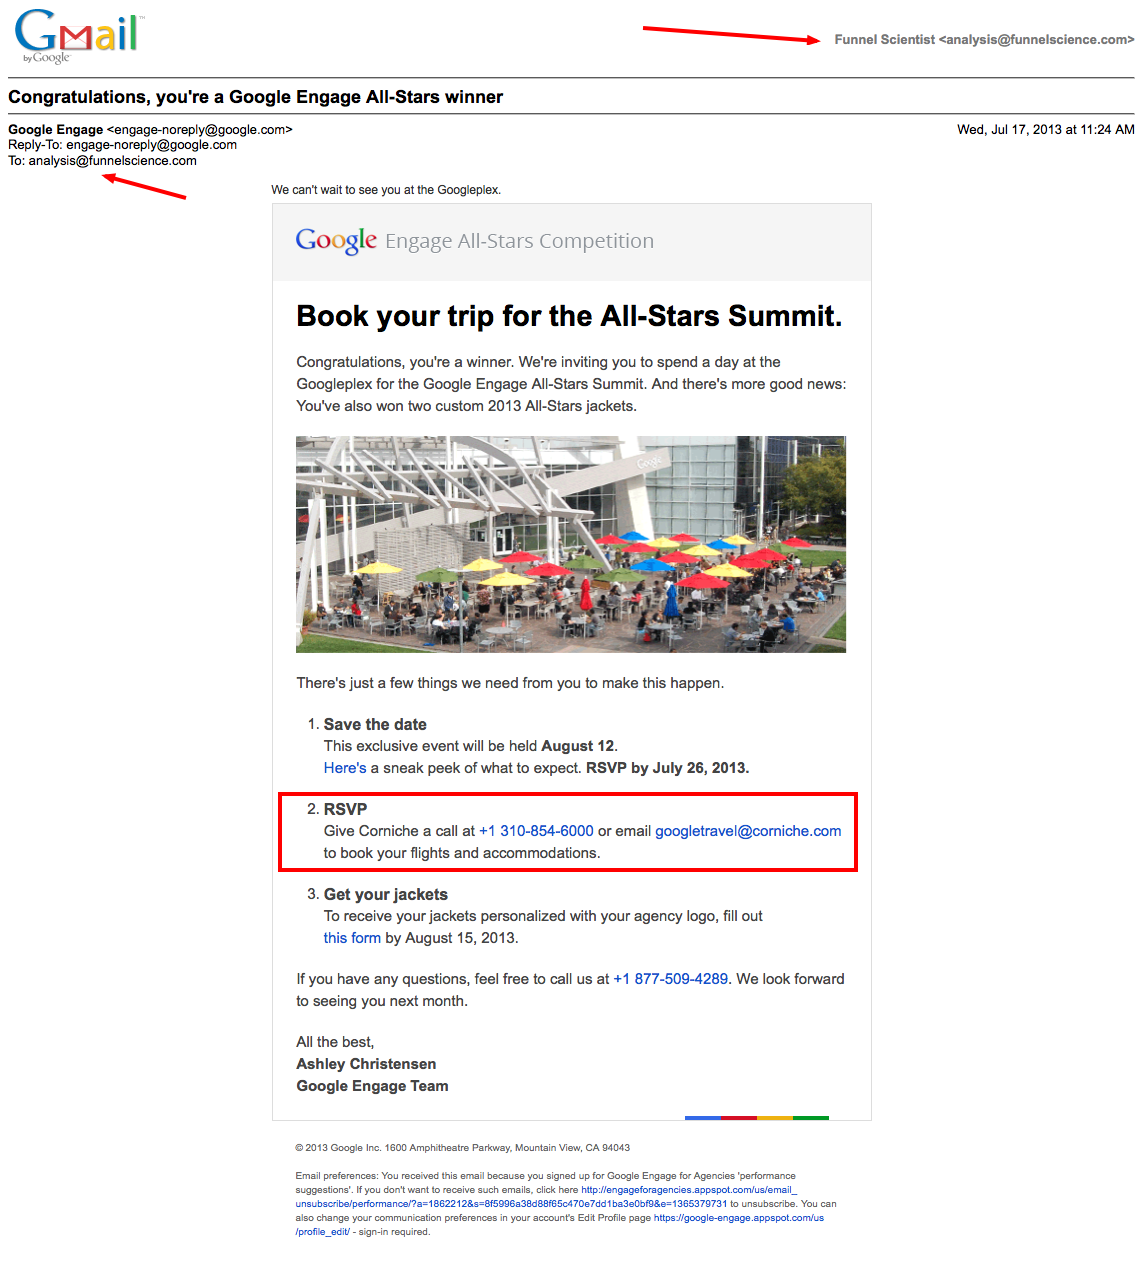Call Corniche at +1 310-854-6000 link
1143x1277 pixels.
tap(536, 831)
